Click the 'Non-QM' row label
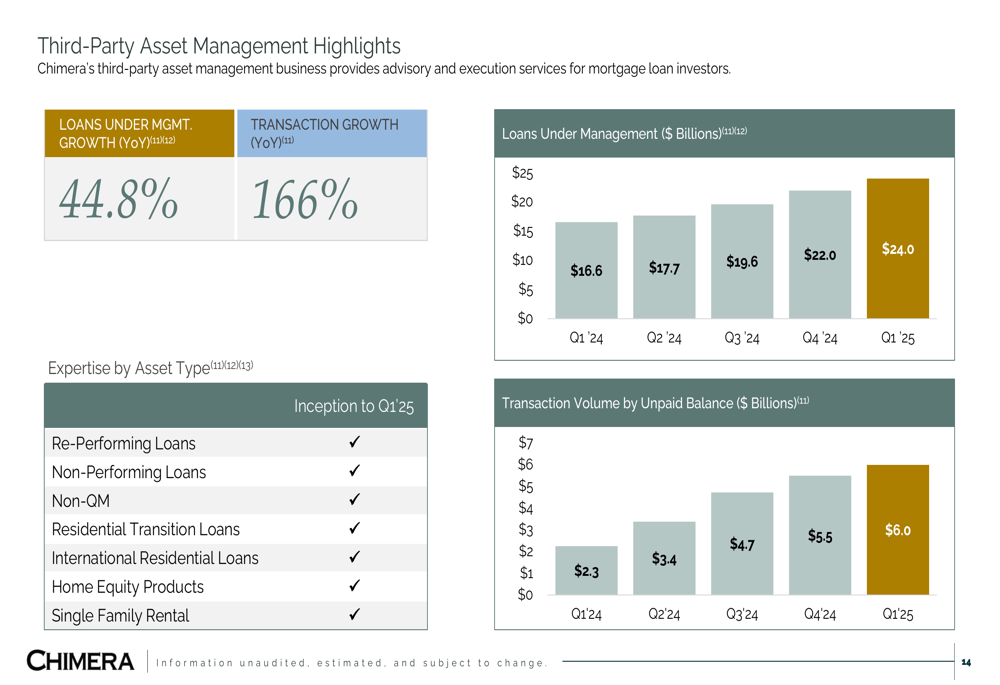The width and height of the screenshot is (1000, 685). coord(80,501)
